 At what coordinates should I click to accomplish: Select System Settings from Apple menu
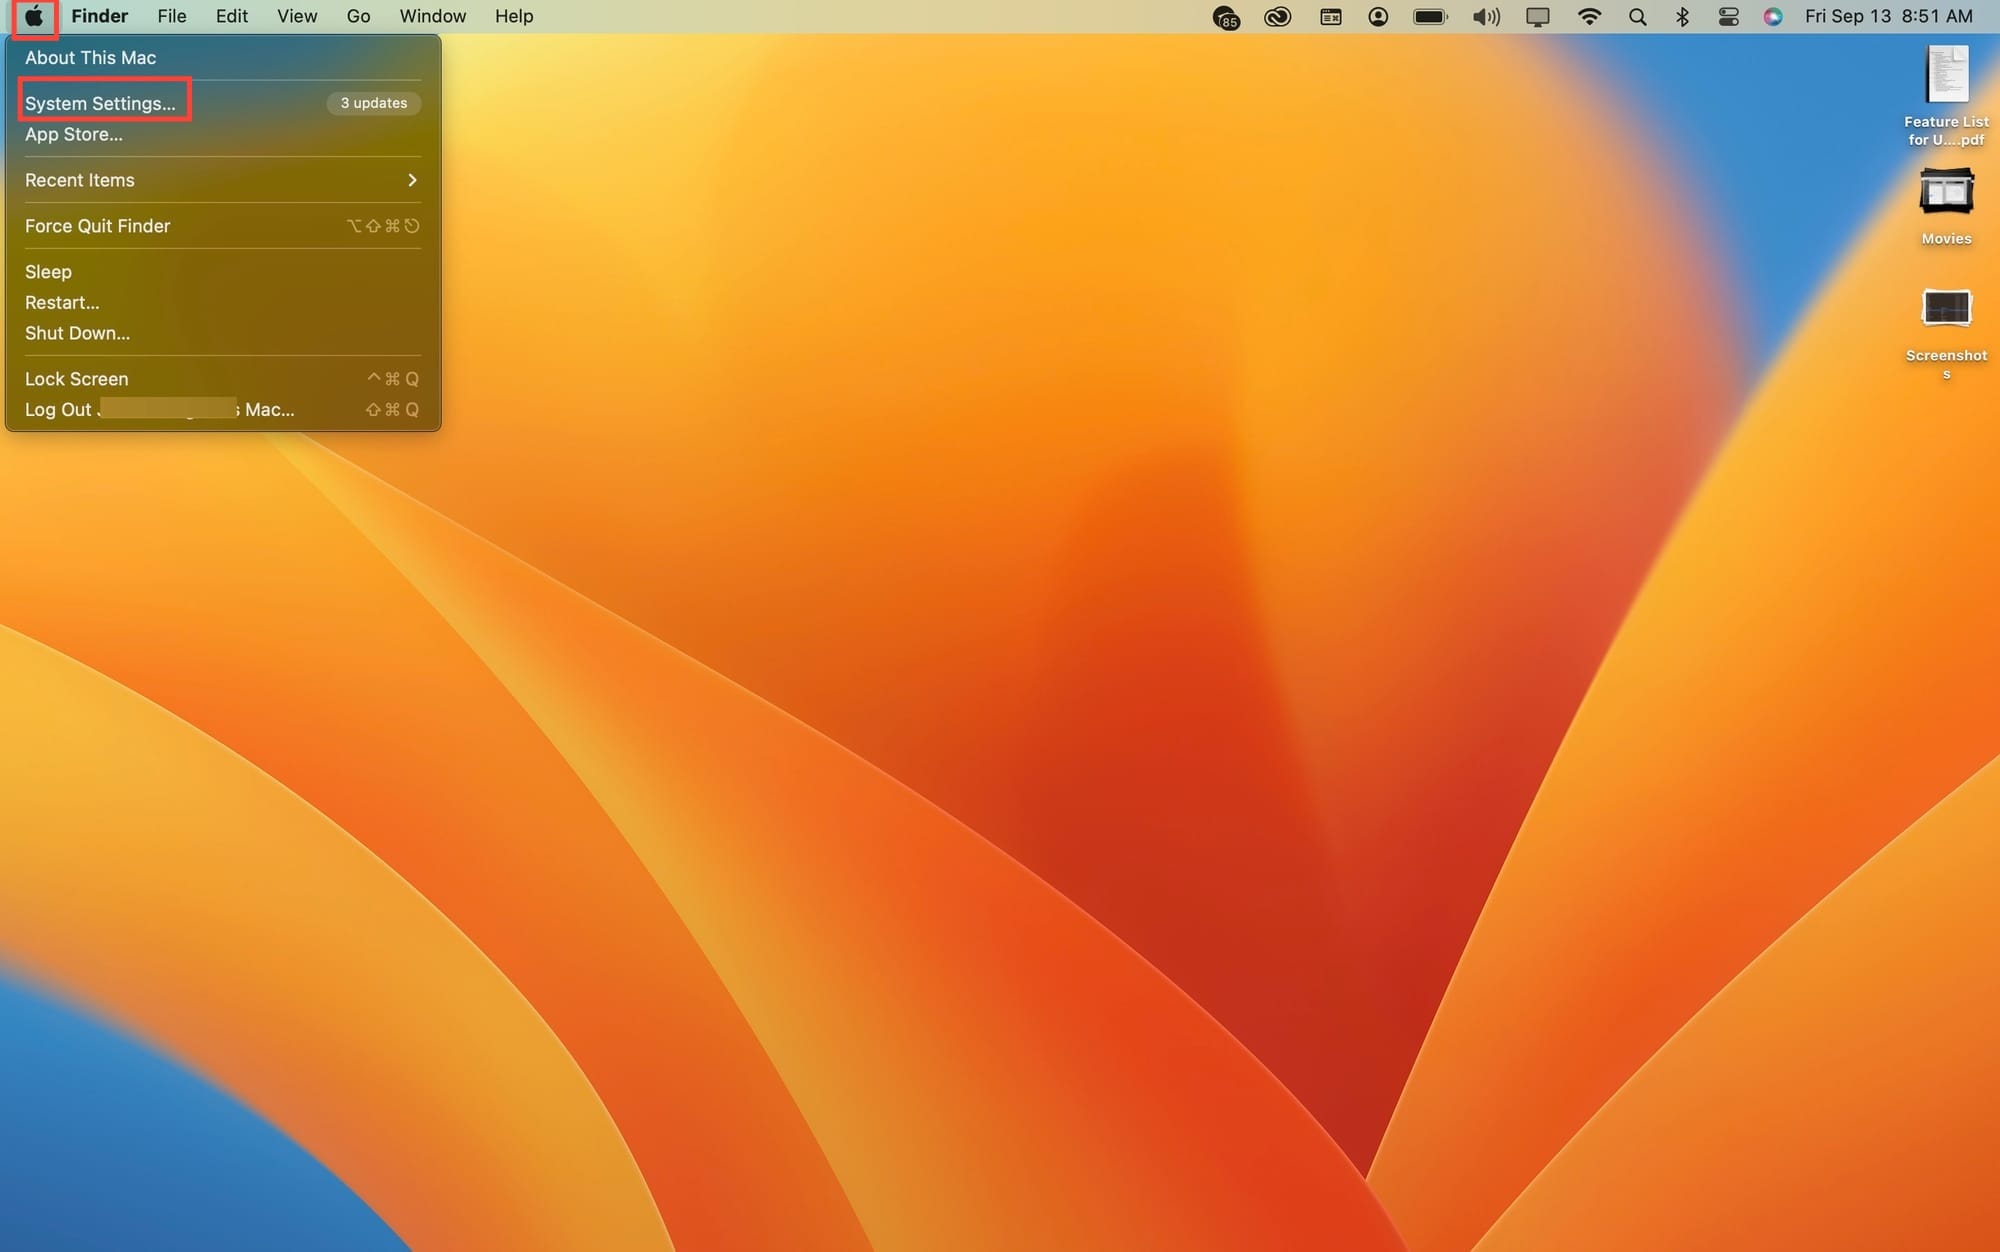coord(100,103)
